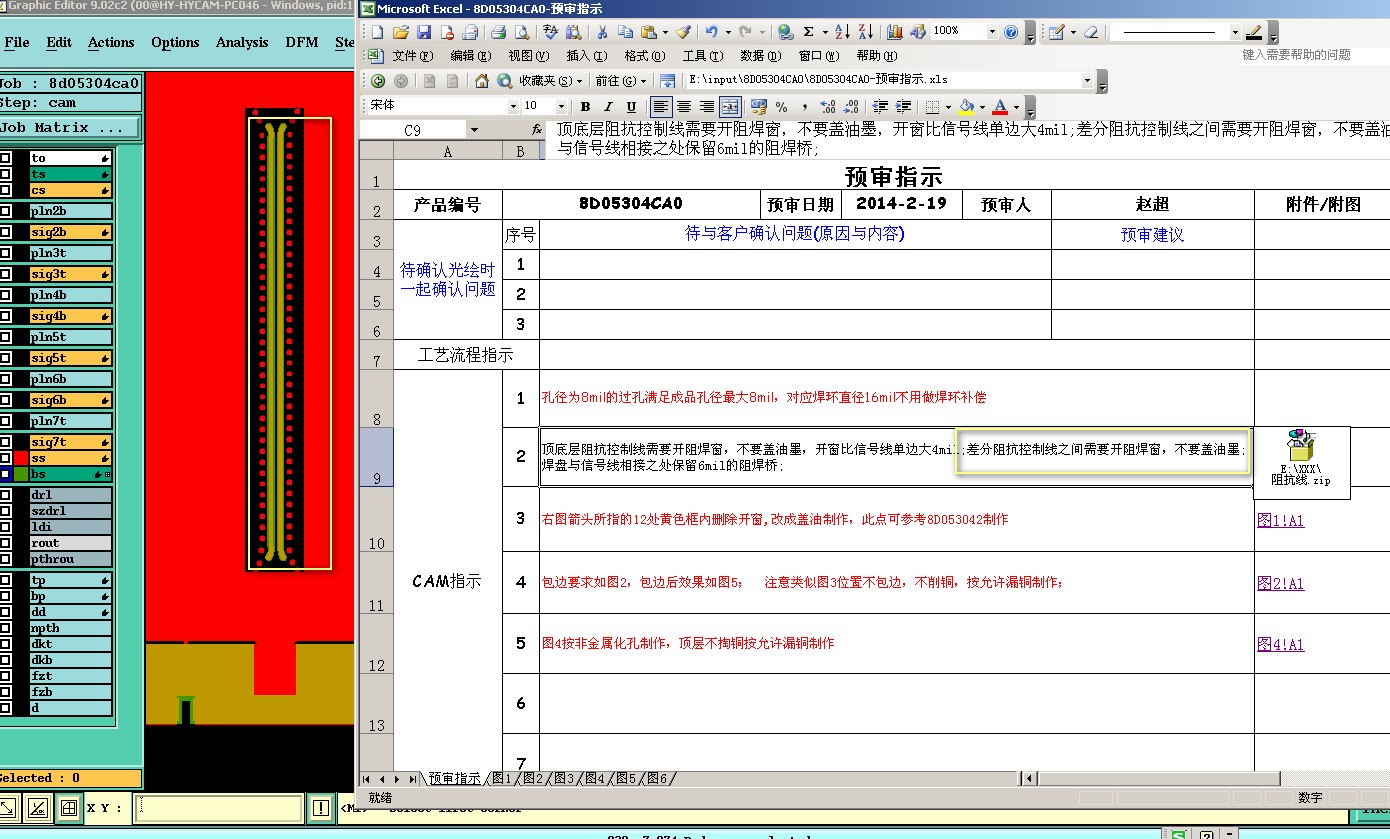1390x839 pixels.
Task: Switch to the 图2 sheet tab
Action: (533, 778)
